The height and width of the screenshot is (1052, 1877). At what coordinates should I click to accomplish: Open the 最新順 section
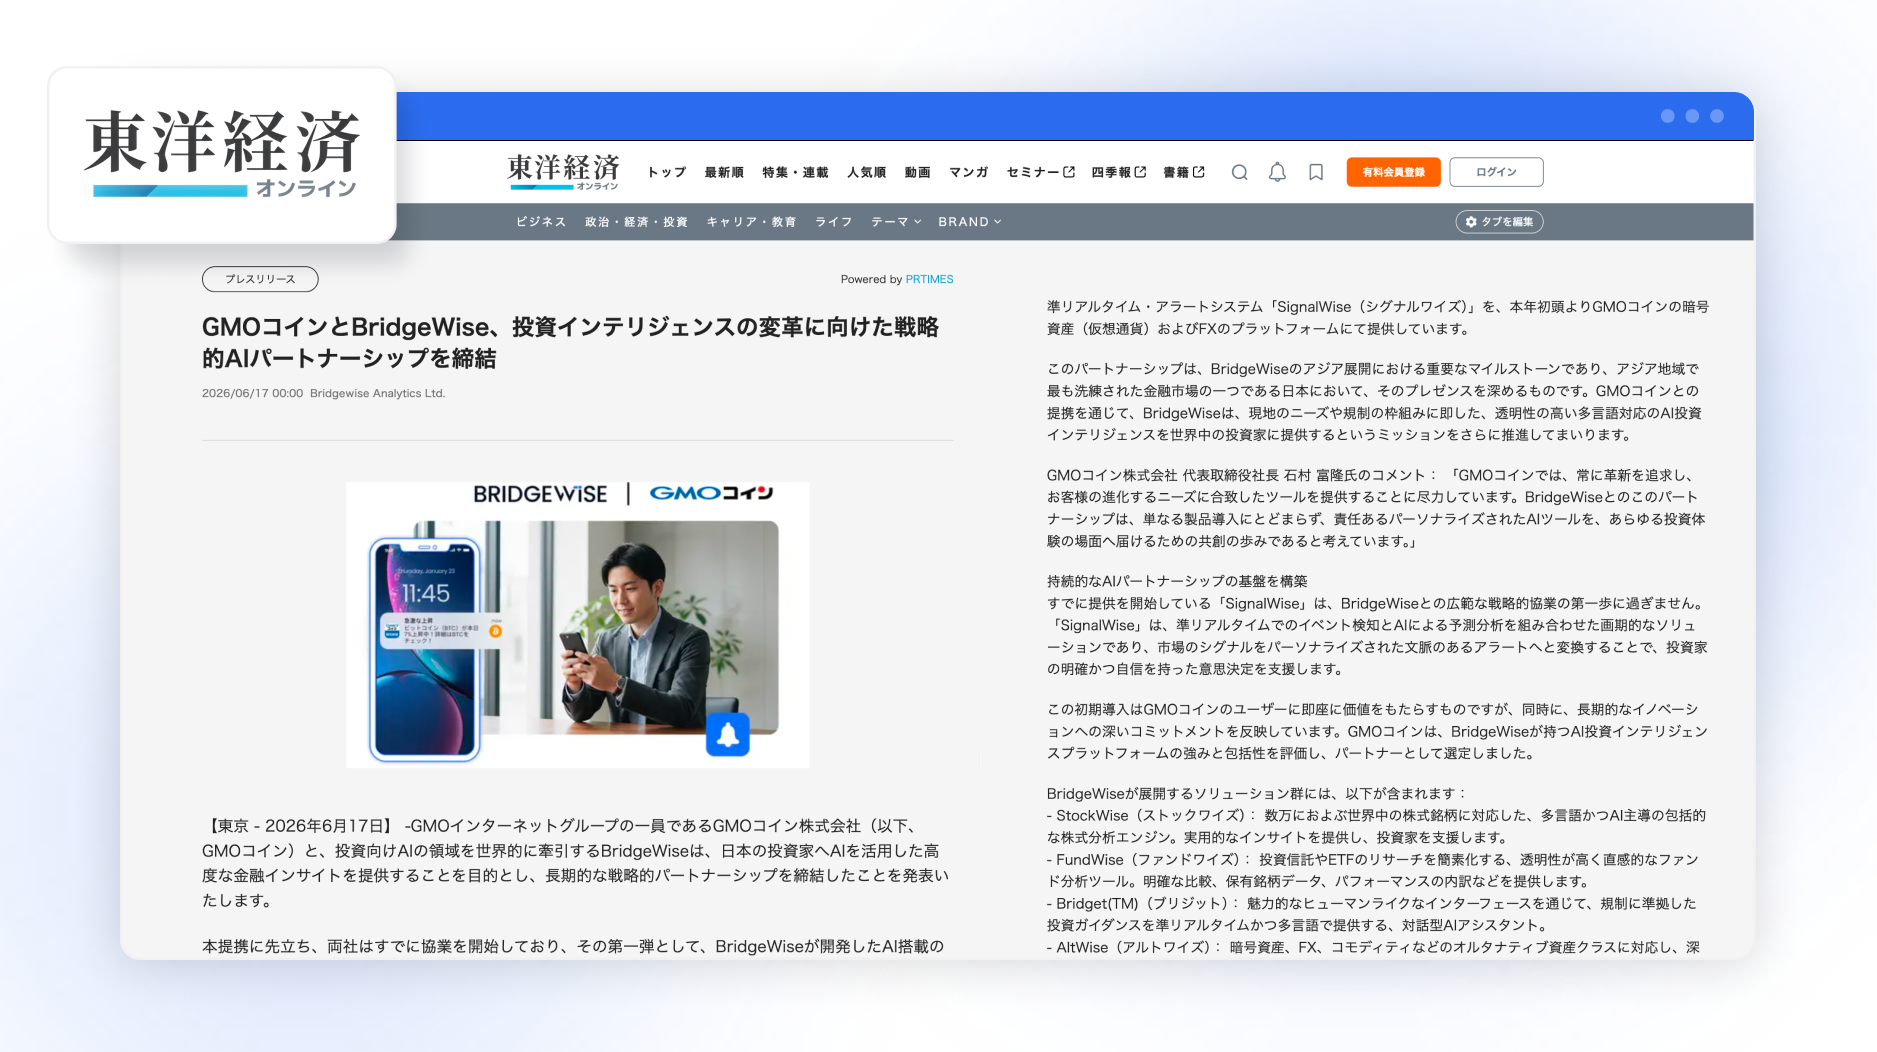pyautogui.click(x=724, y=172)
